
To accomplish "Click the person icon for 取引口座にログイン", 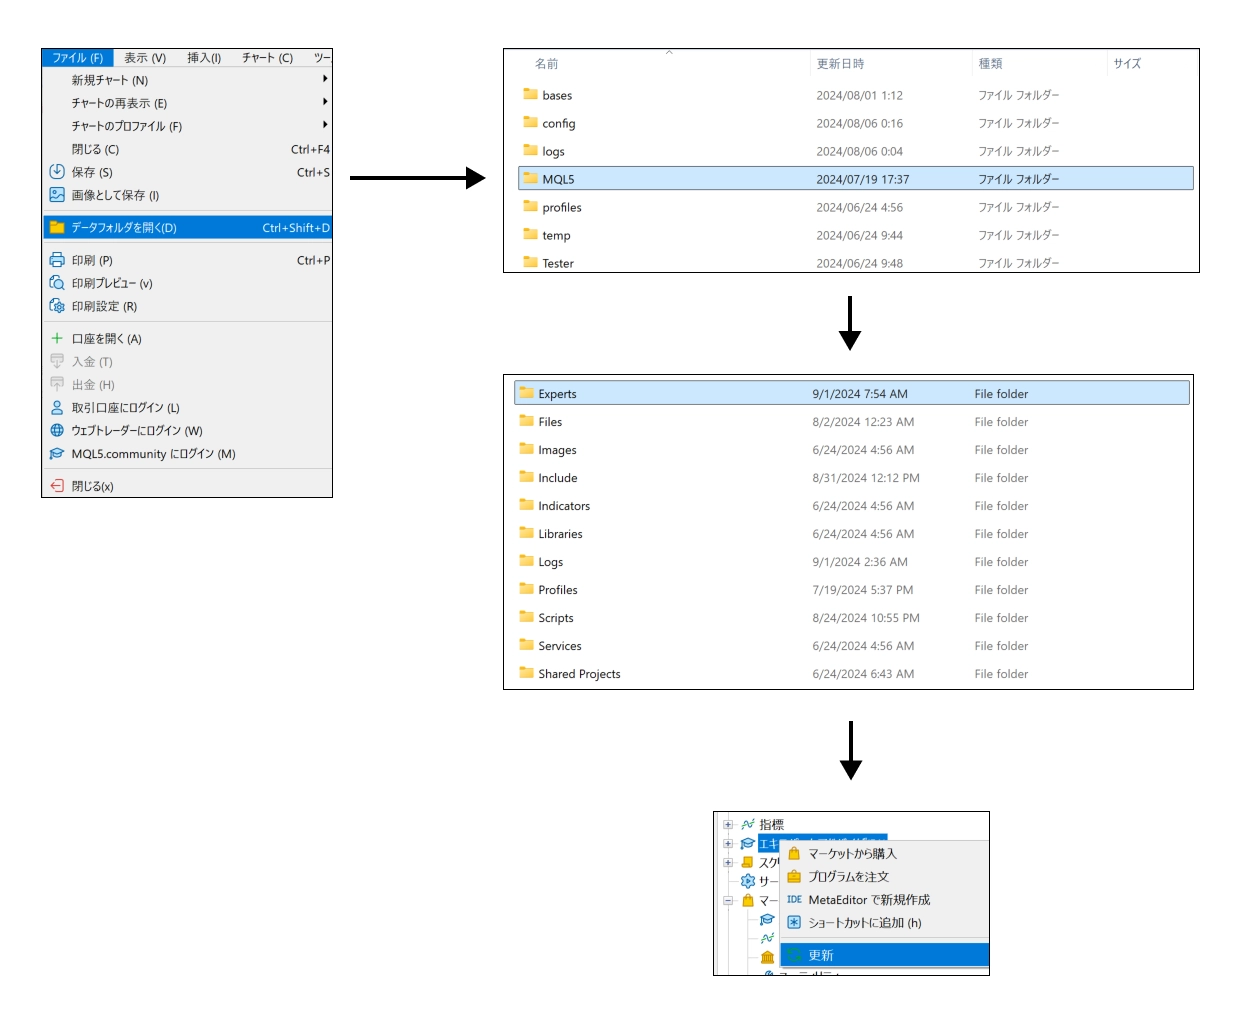I will pos(57,407).
